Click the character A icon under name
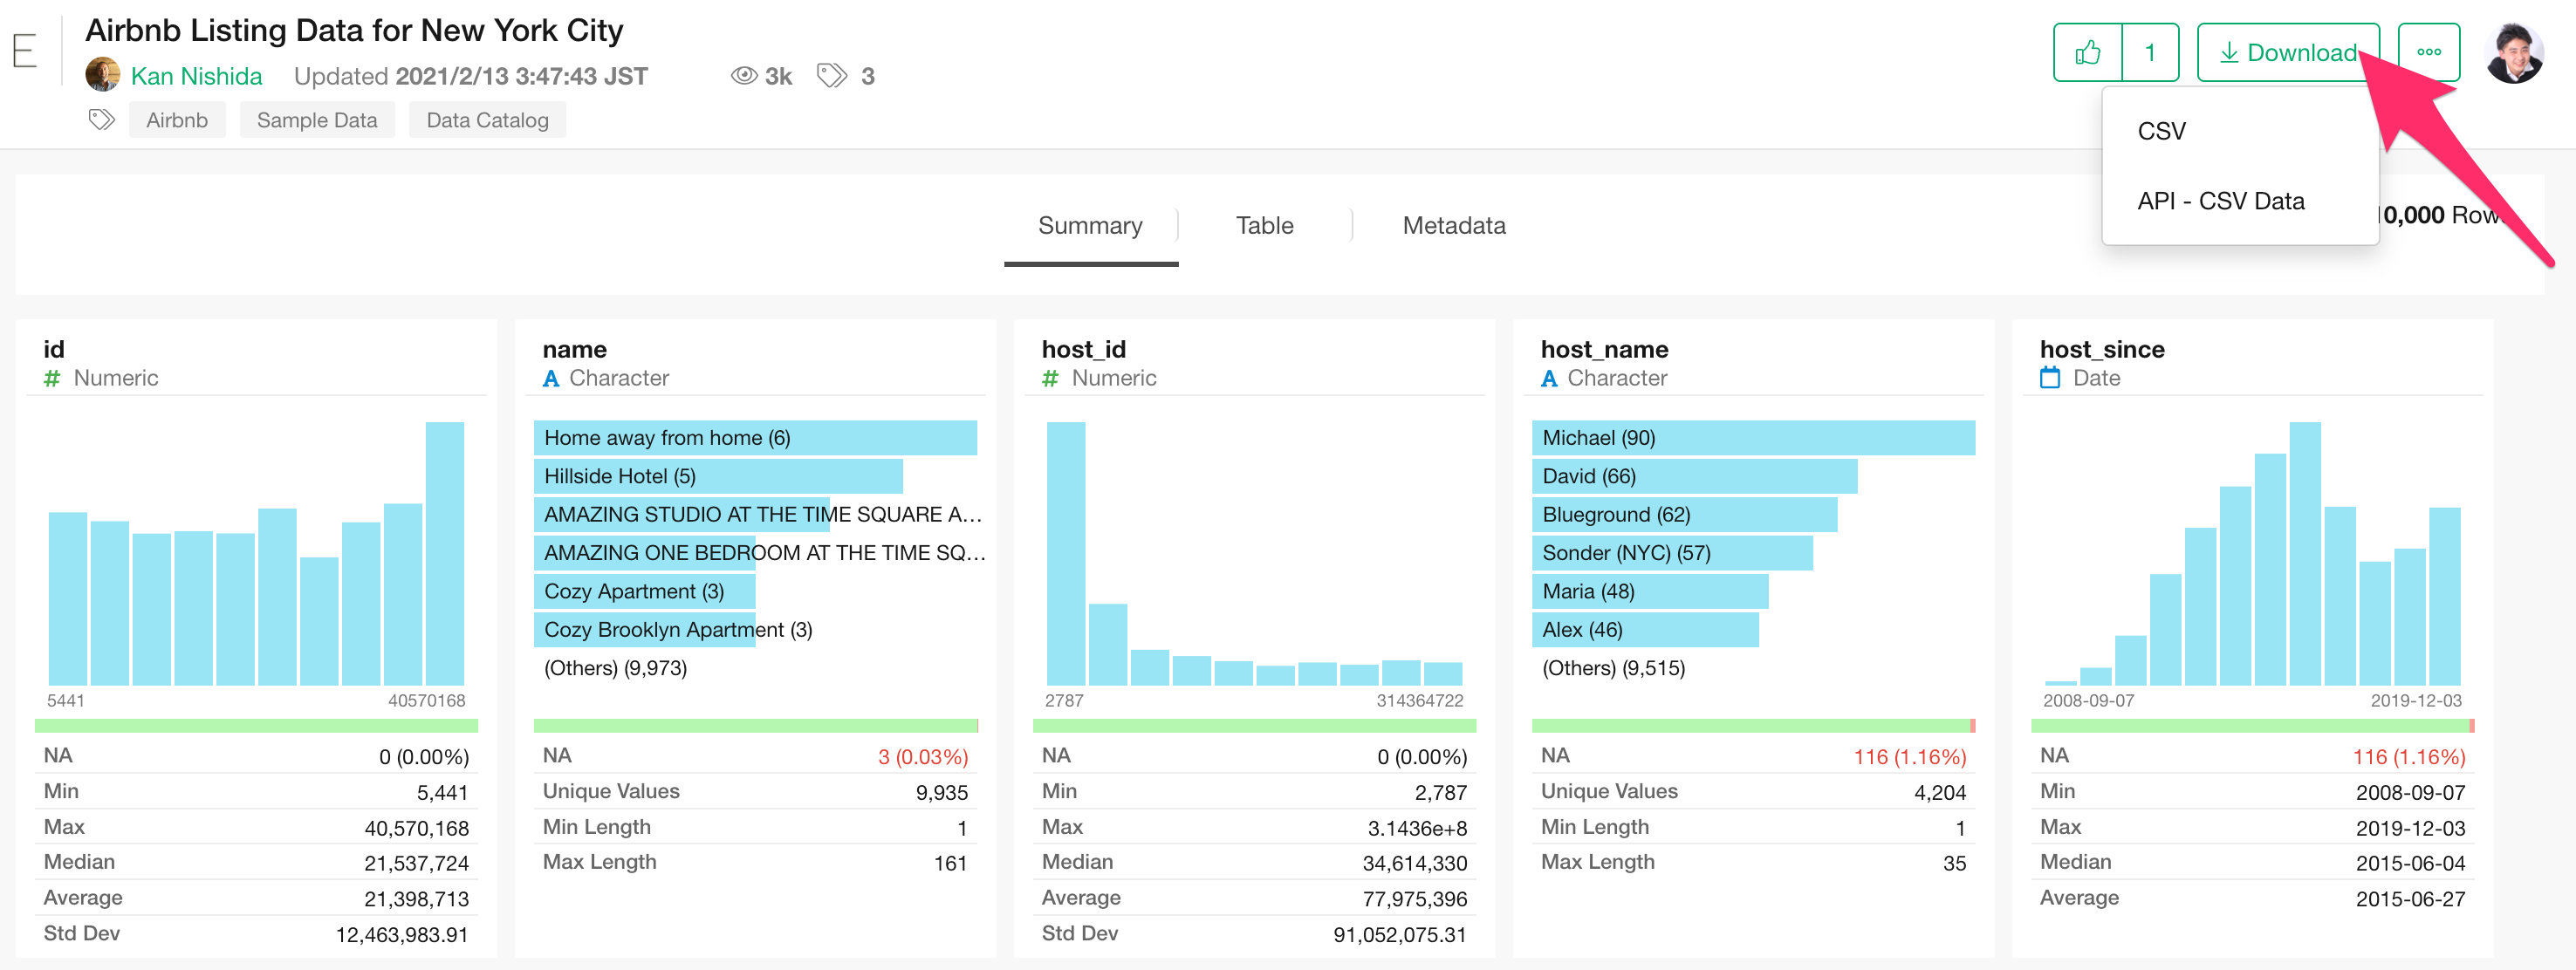Image resolution: width=2576 pixels, height=970 pixels. 551,378
